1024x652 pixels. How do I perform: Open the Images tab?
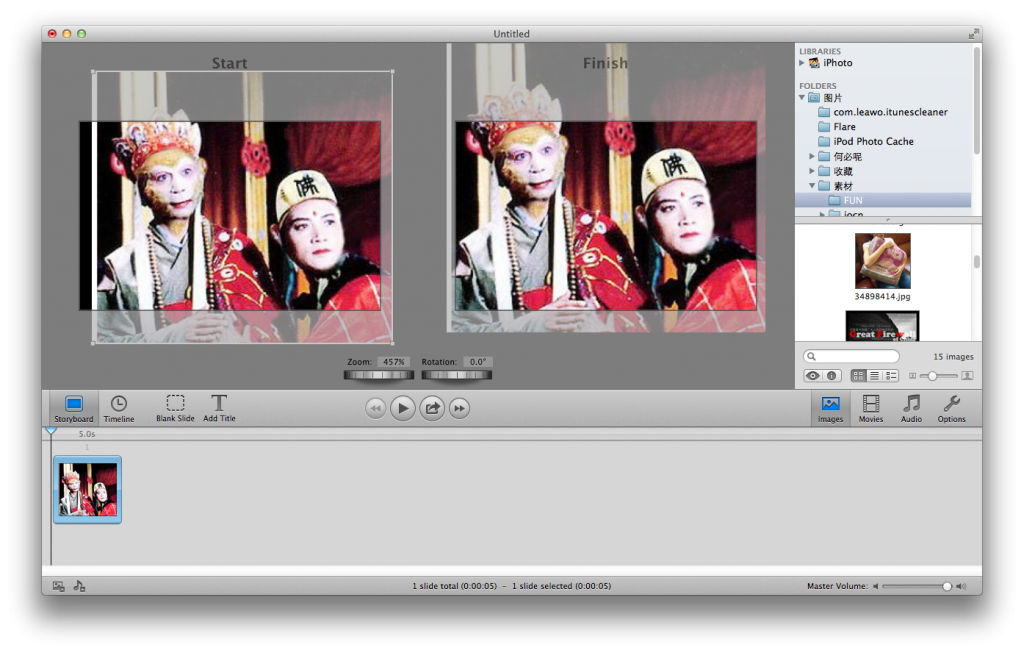pos(830,409)
